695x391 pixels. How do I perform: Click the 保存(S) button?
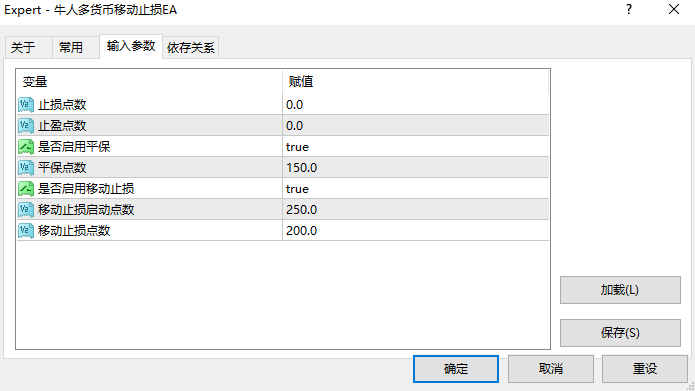[620, 333]
